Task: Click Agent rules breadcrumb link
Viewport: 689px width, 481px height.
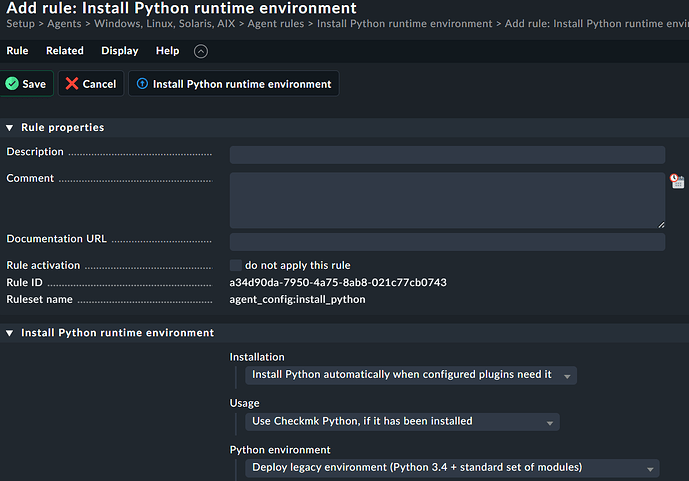Action: click(x=276, y=23)
